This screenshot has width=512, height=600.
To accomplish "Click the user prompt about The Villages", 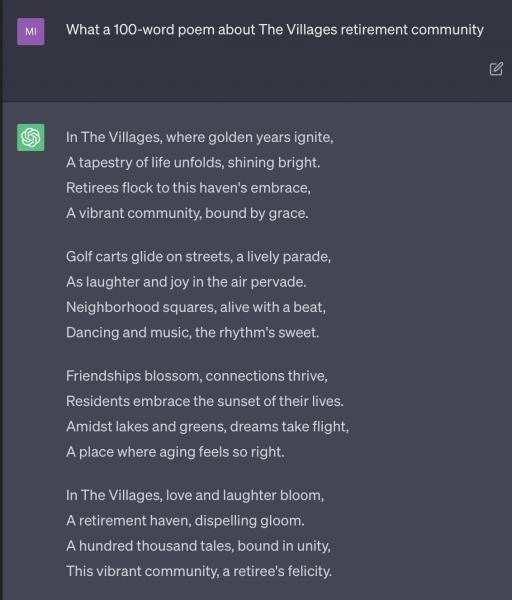I will coord(275,30).
